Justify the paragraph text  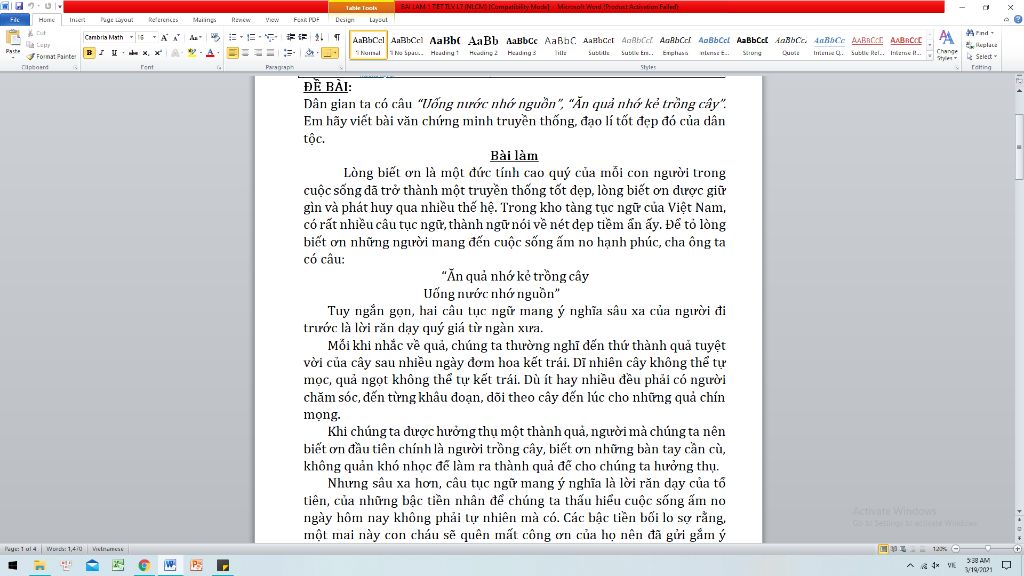270,53
